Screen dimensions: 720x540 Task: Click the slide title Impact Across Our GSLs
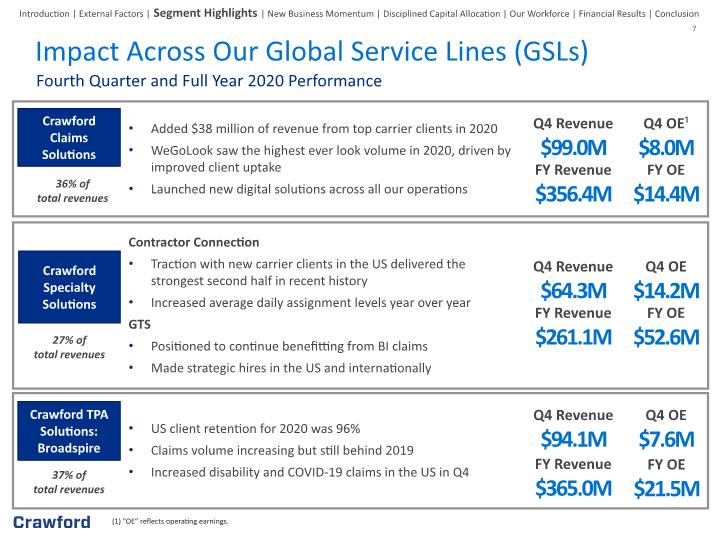(312, 51)
